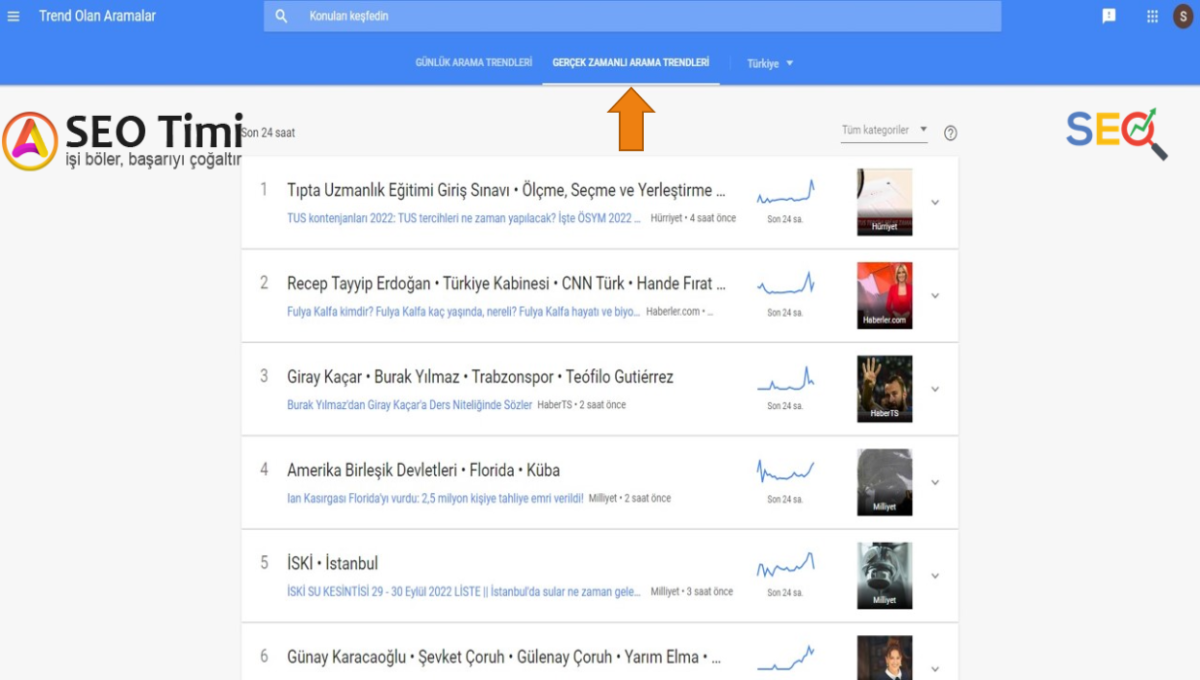
Task: Click sparkline chart in İSKİ row
Action: (785, 565)
